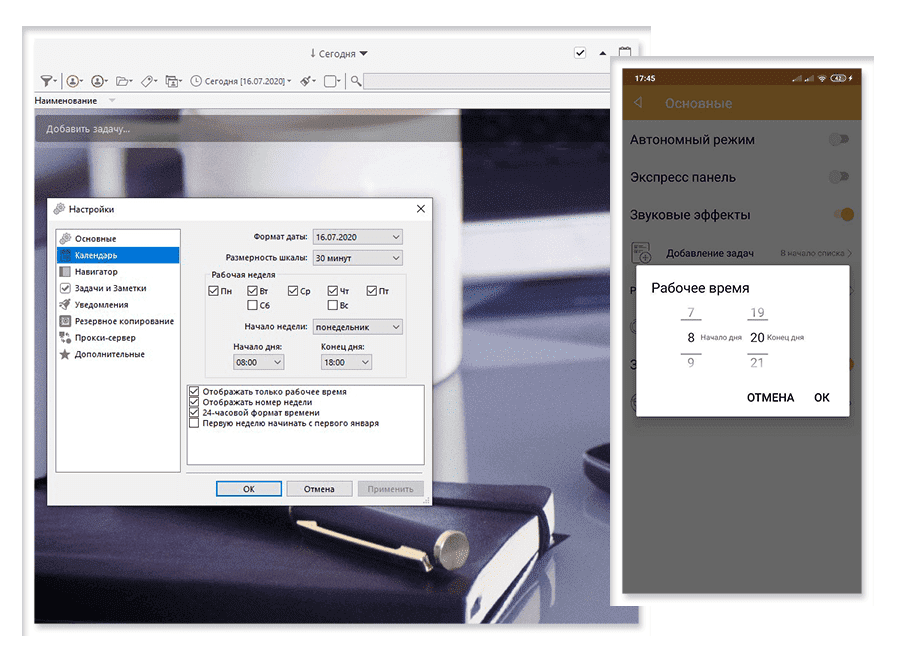
Task: Open the Уведомления settings section
Action: coord(118,305)
